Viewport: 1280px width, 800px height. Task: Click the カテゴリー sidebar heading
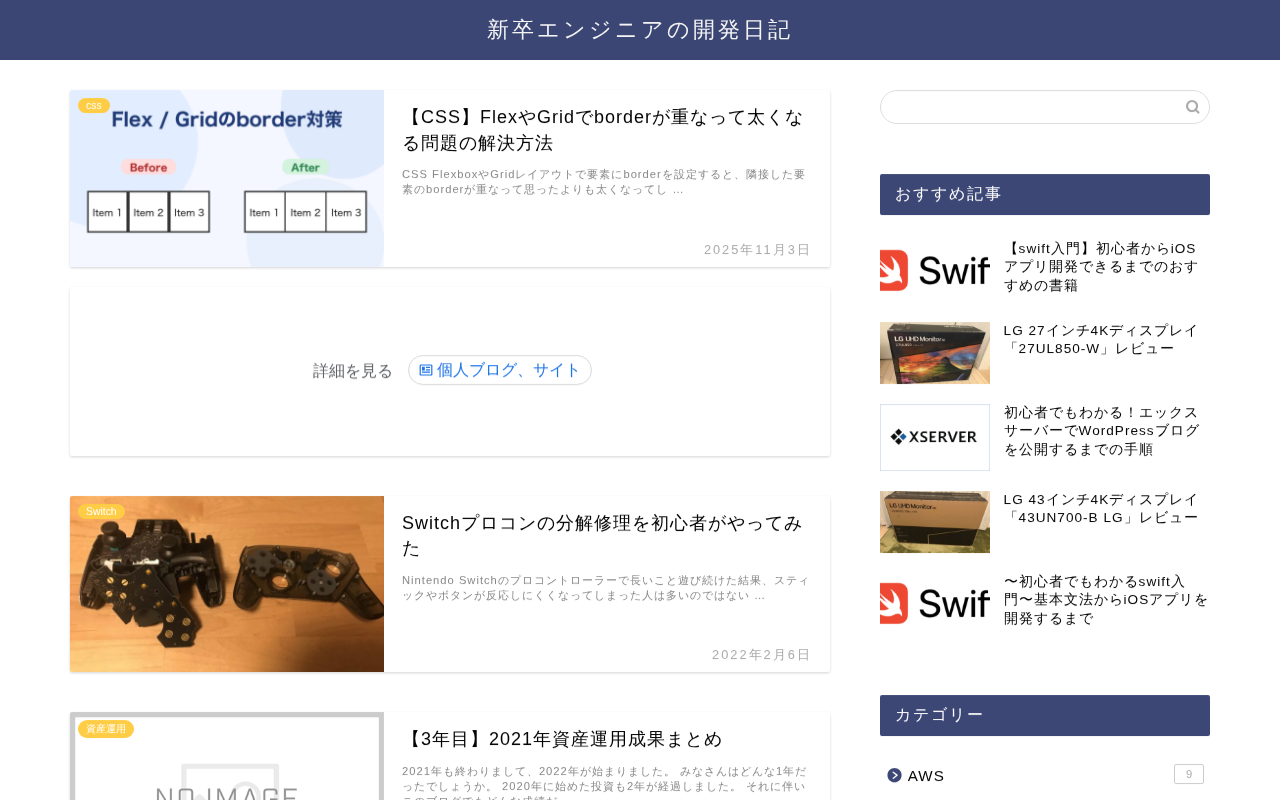pyautogui.click(x=1045, y=715)
